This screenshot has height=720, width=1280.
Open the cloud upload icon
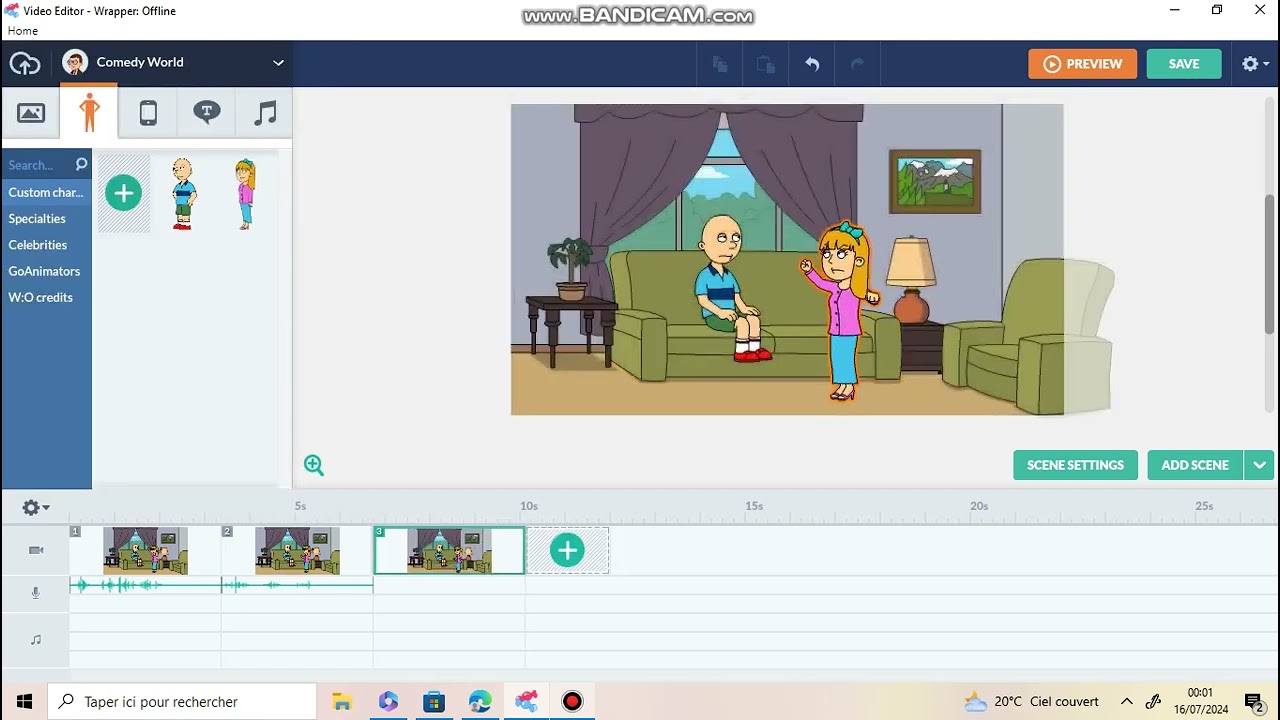[25, 64]
